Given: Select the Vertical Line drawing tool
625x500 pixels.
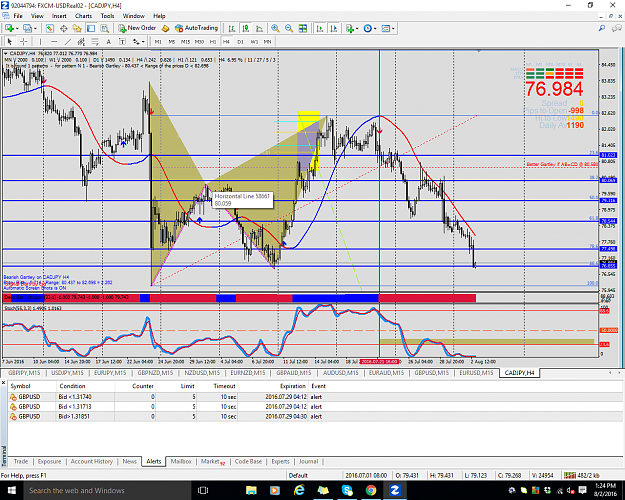Looking at the screenshot, I should (x=40, y=41).
